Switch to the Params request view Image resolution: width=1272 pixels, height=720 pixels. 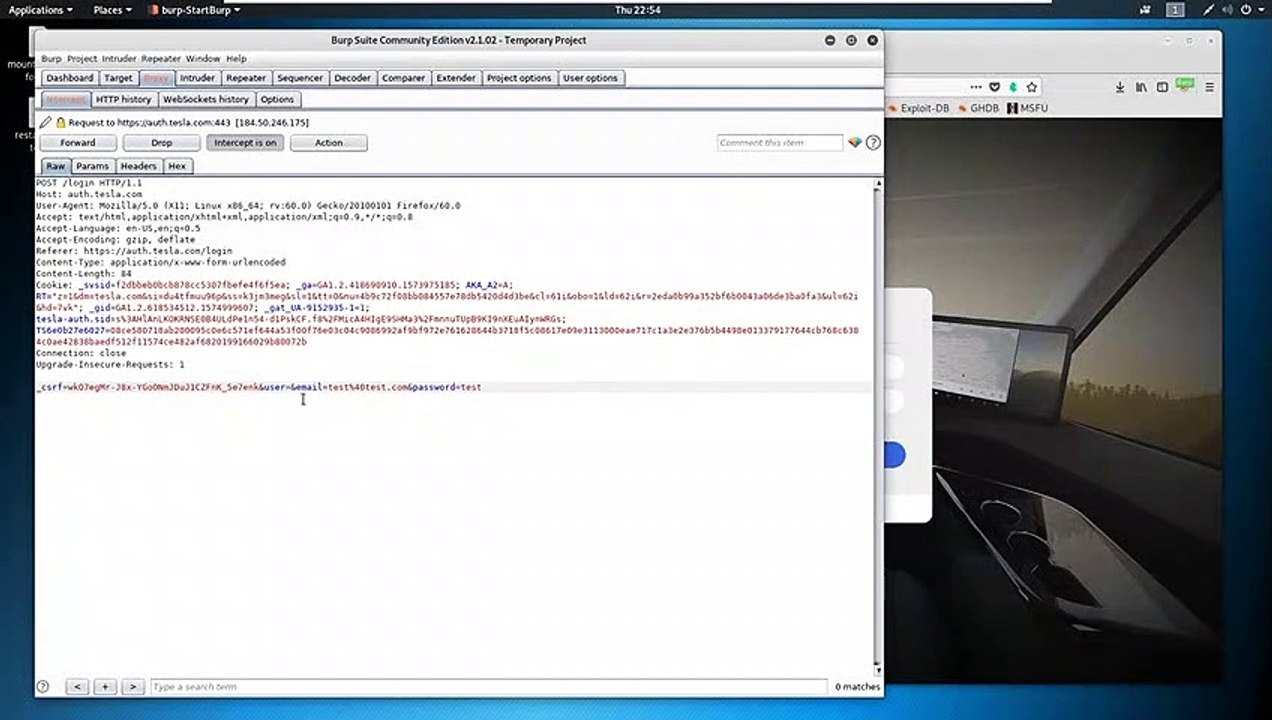point(92,166)
